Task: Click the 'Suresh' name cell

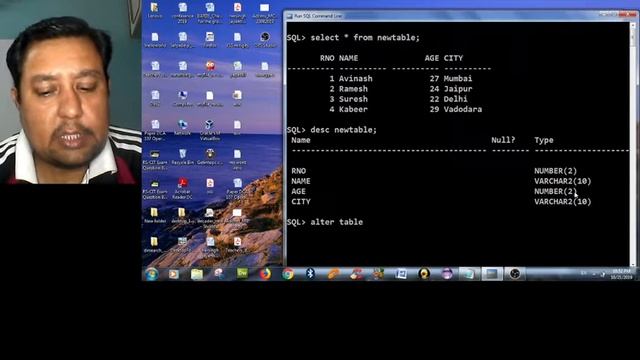Action: click(353, 99)
